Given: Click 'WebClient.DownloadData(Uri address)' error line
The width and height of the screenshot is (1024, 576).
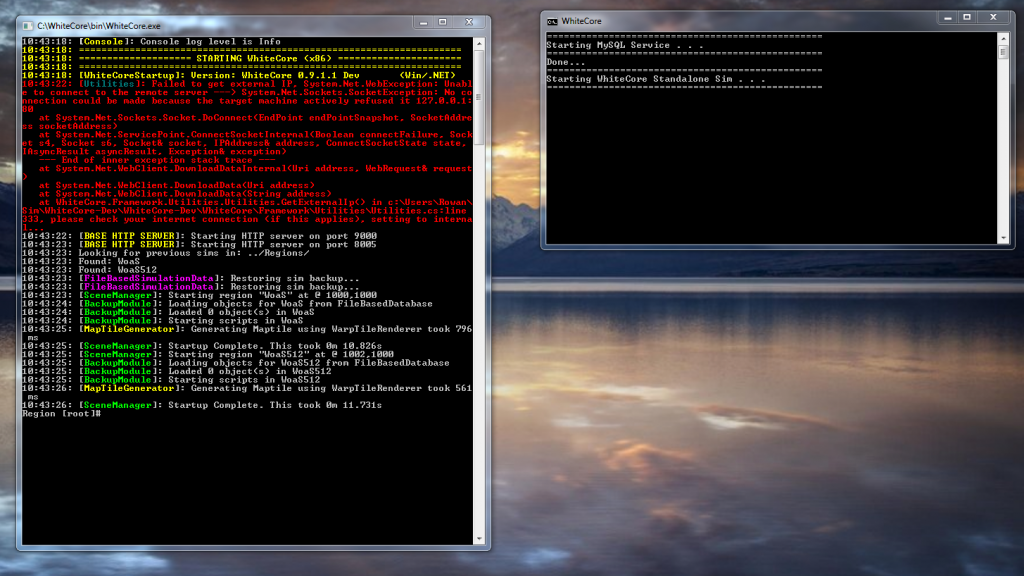Looking at the screenshot, I should [176, 185].
